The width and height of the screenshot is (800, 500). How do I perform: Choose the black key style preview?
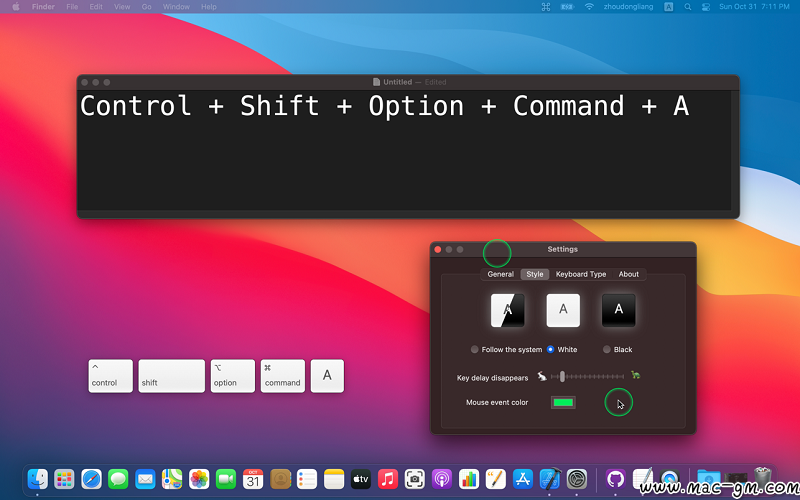tap(618, 310)
